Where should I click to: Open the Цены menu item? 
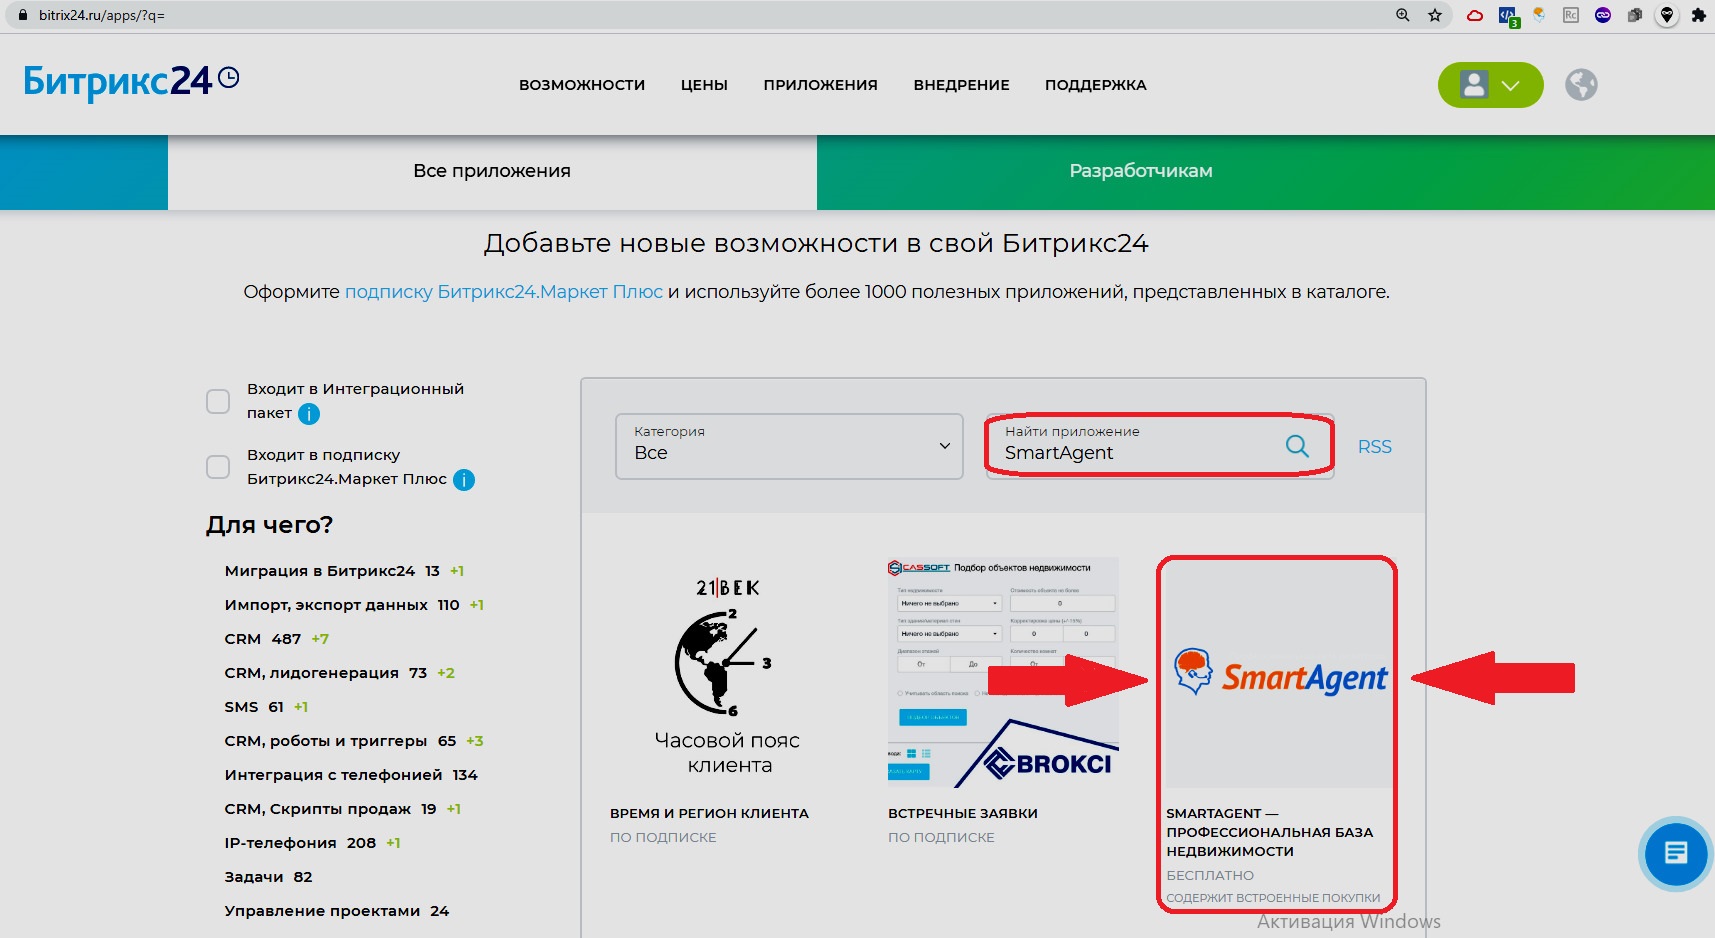[704, 85]
